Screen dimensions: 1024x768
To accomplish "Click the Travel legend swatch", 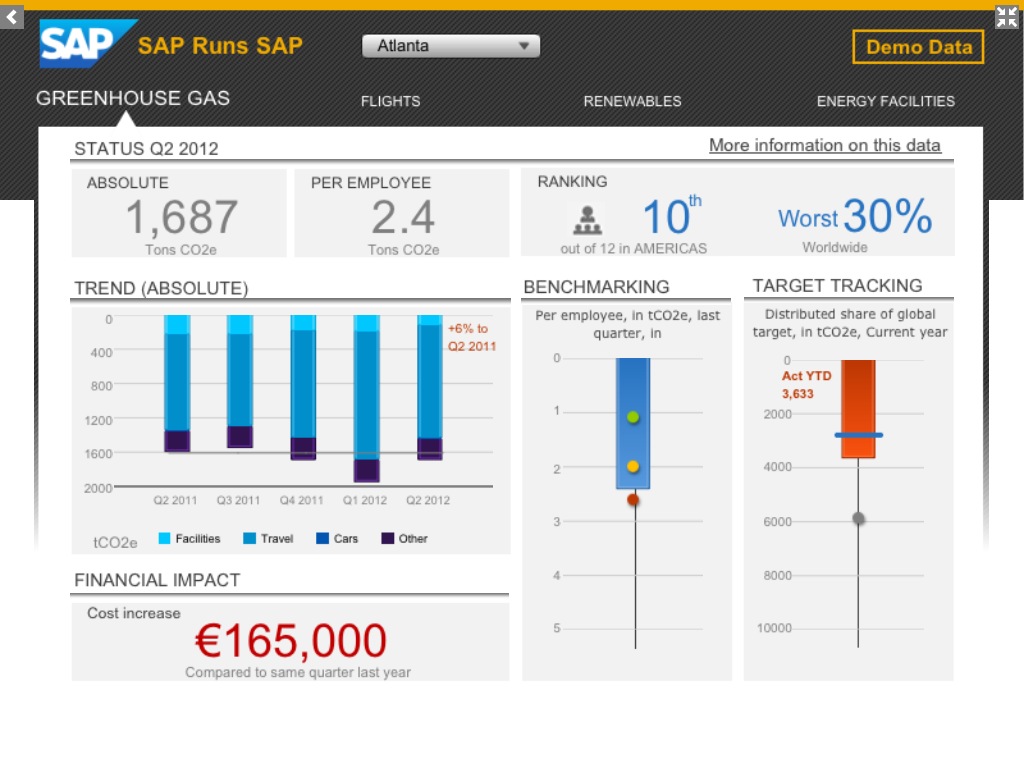I will (x=249, y=538).
